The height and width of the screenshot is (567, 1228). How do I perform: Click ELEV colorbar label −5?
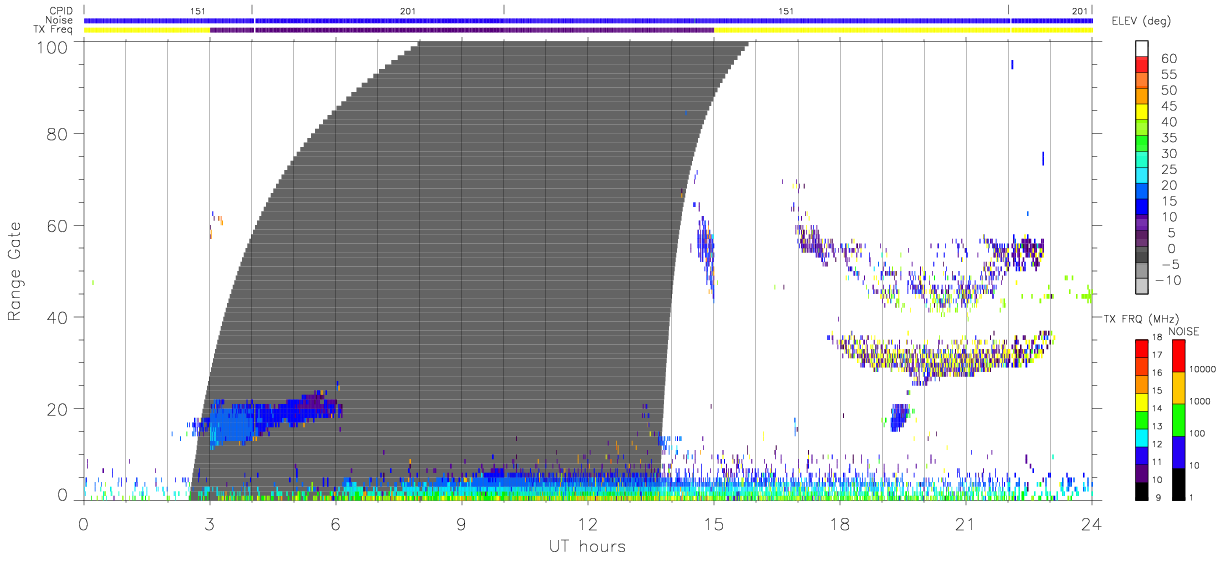(x=1169, y=264)
